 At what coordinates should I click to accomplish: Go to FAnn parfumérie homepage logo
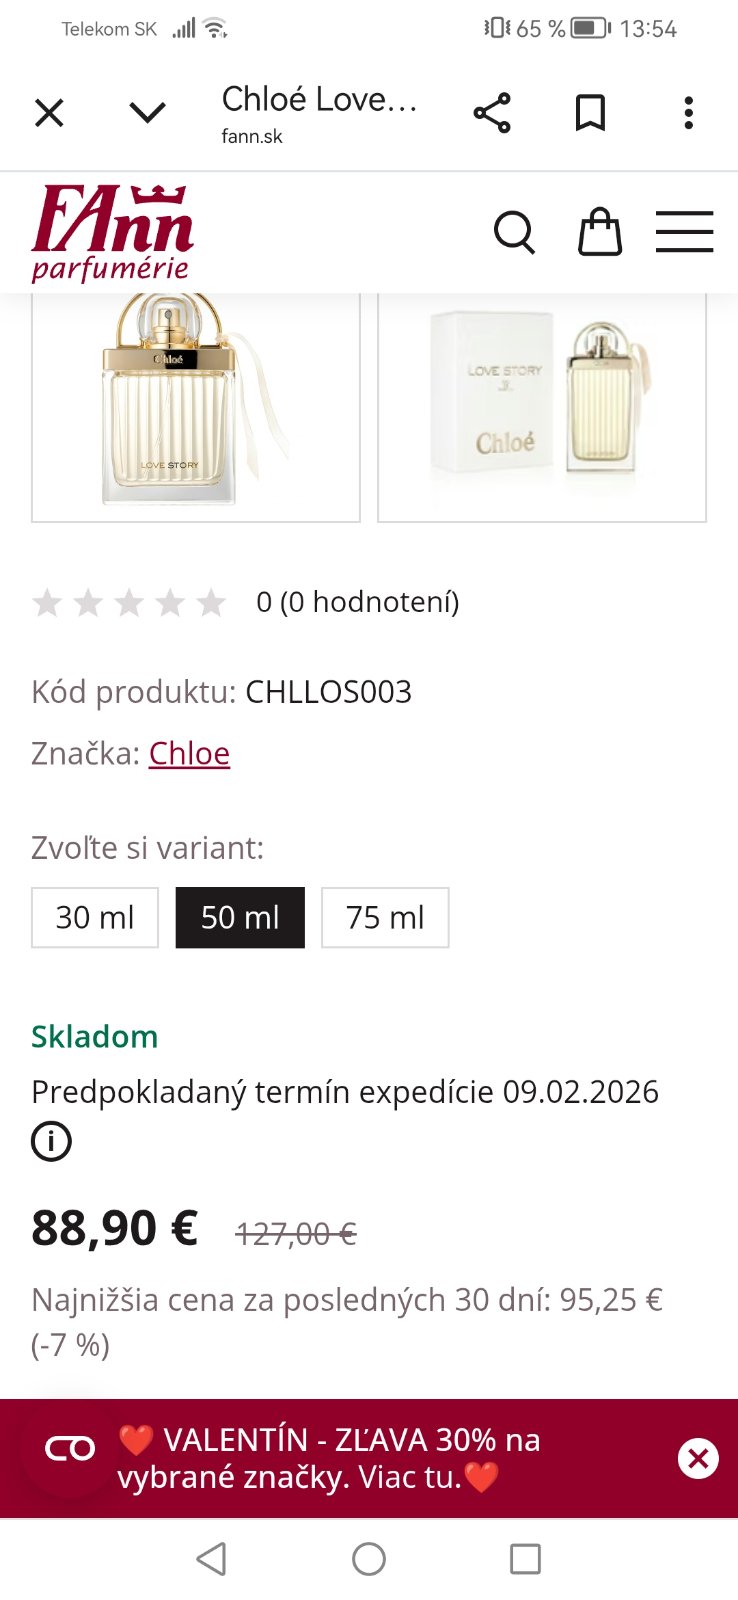(112, 233)
